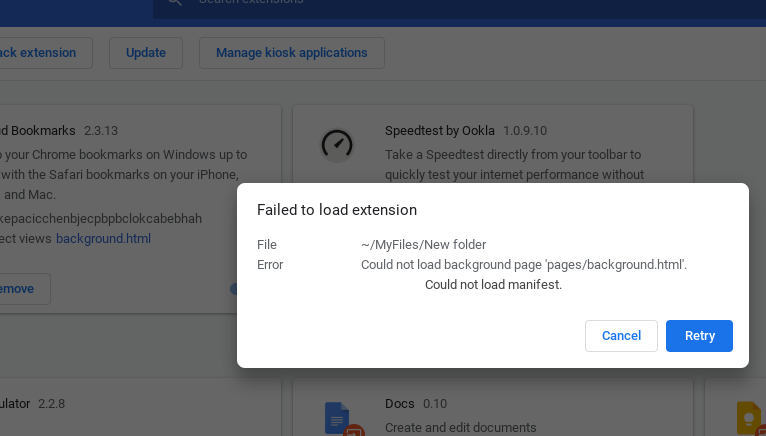Click the file path ~/MyFiles/New folder
Screen dimensions: 766x436
point(423,245)
